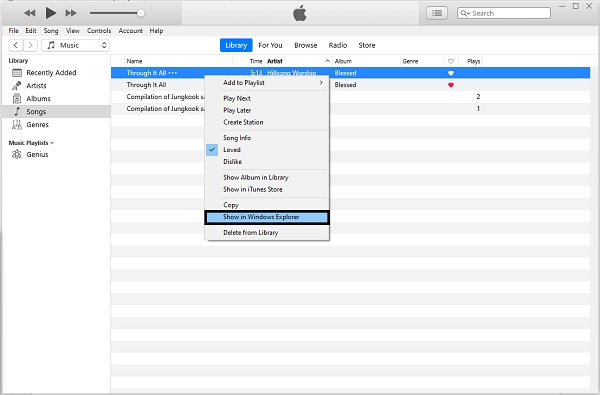Open the Music media type dropdown

pyautogui.click(x=75, y=45)
